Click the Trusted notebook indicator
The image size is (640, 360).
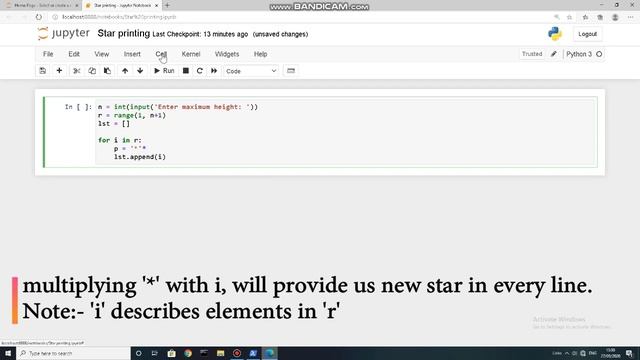click(x=532, y=54)
